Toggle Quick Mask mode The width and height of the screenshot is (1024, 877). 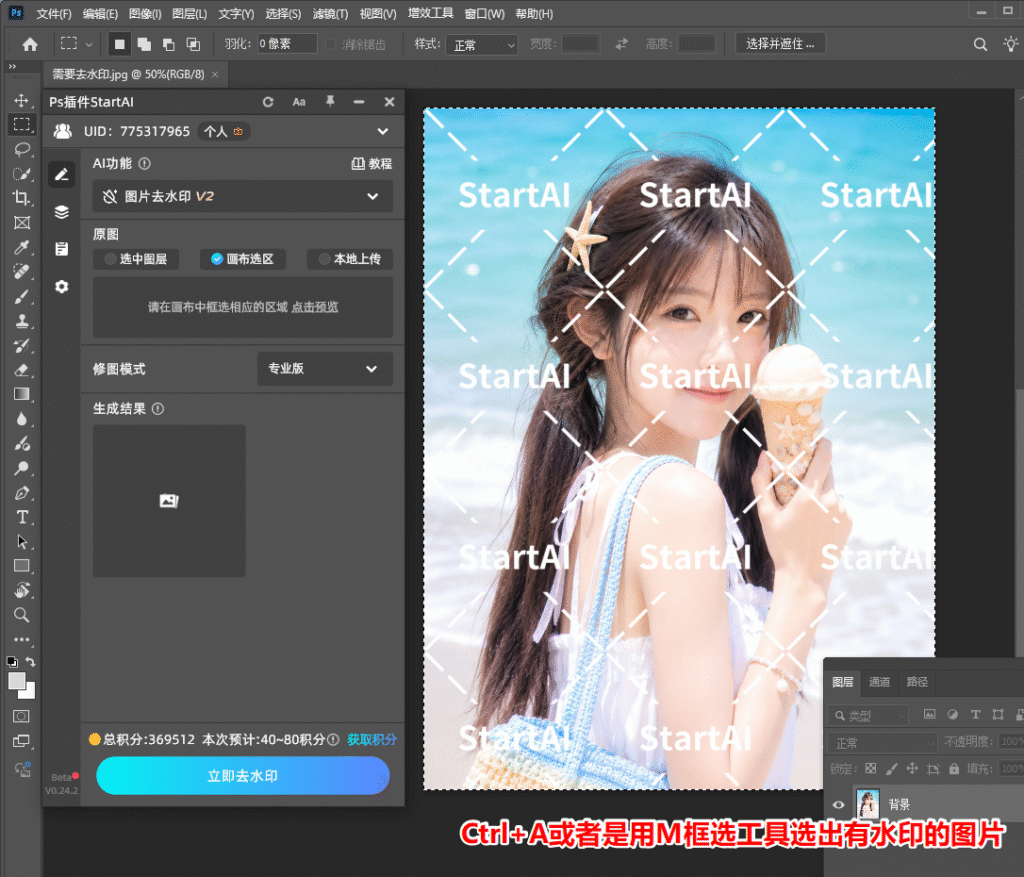tap(22, 716)
